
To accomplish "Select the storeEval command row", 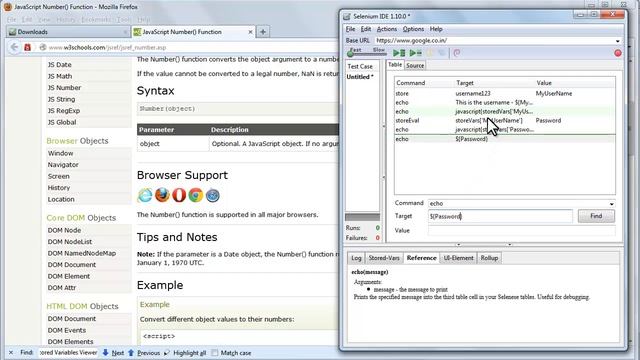I will click(504, 120).
